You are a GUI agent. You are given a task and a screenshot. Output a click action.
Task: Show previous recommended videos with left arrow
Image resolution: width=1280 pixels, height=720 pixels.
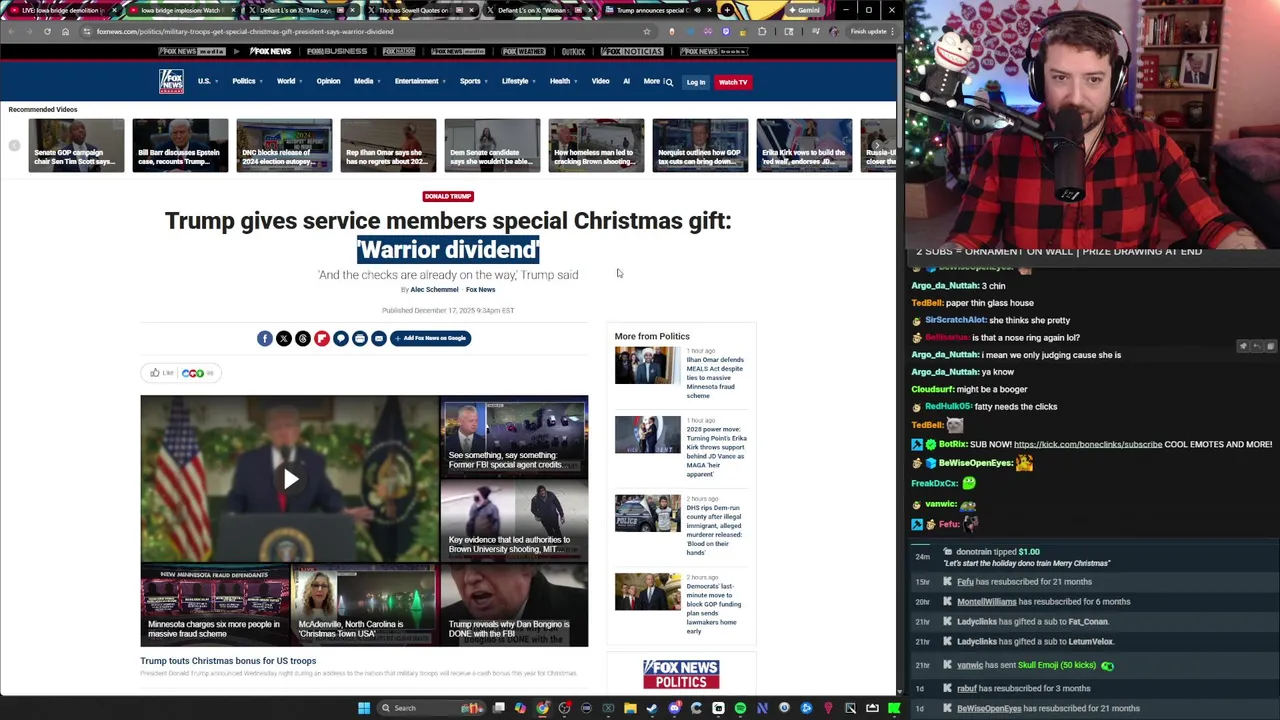(14, 146)
